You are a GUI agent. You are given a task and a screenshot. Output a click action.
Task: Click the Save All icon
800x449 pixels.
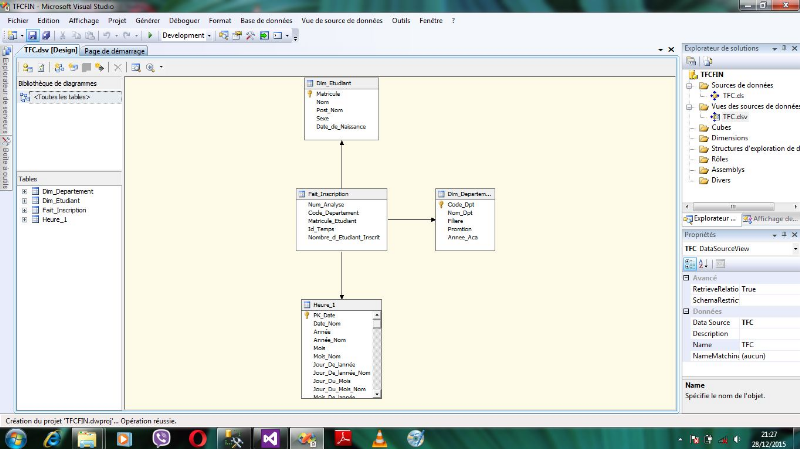[46, 35]
